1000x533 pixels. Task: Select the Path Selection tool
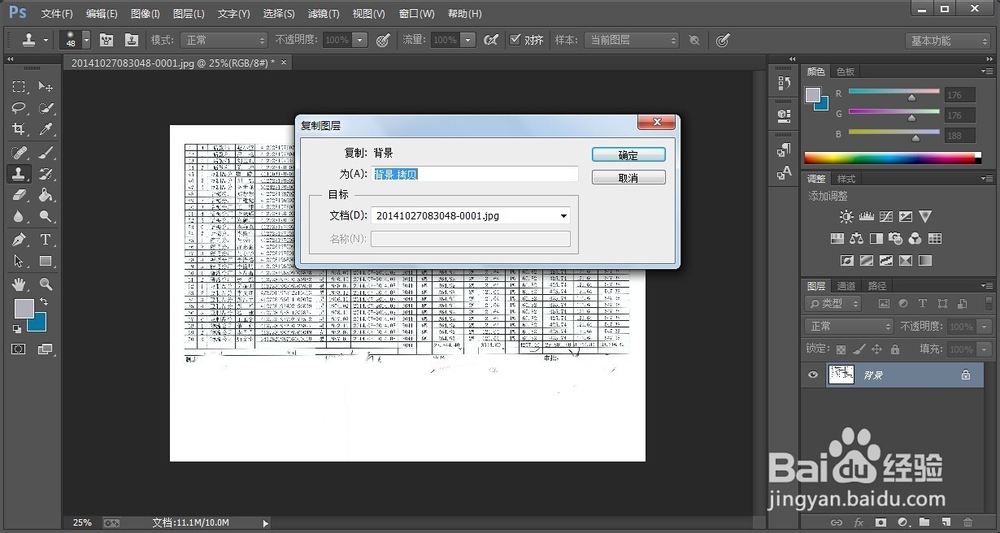click(19, 261)
